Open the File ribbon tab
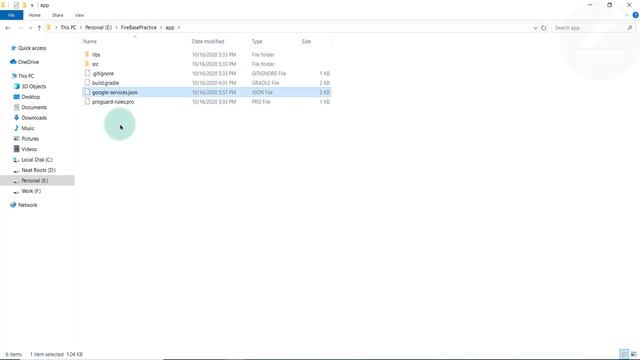This screenshot has width=640, height=360. tap(11, 15)
